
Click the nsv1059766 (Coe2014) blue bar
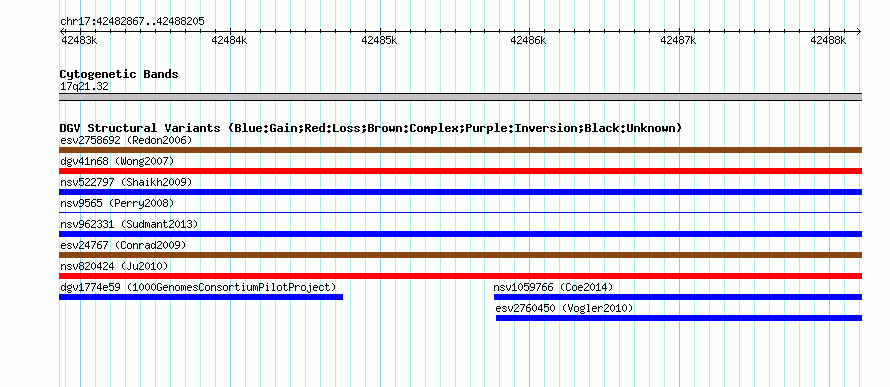(678, 297)
